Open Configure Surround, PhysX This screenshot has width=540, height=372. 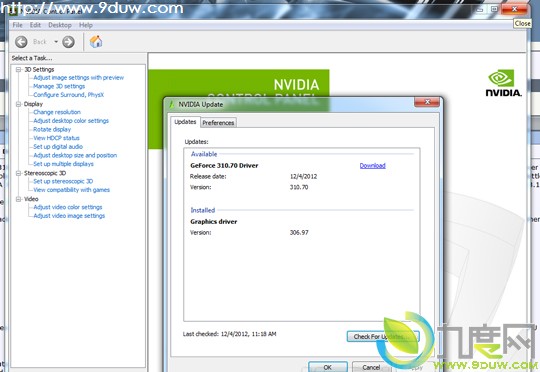[69, 95]
